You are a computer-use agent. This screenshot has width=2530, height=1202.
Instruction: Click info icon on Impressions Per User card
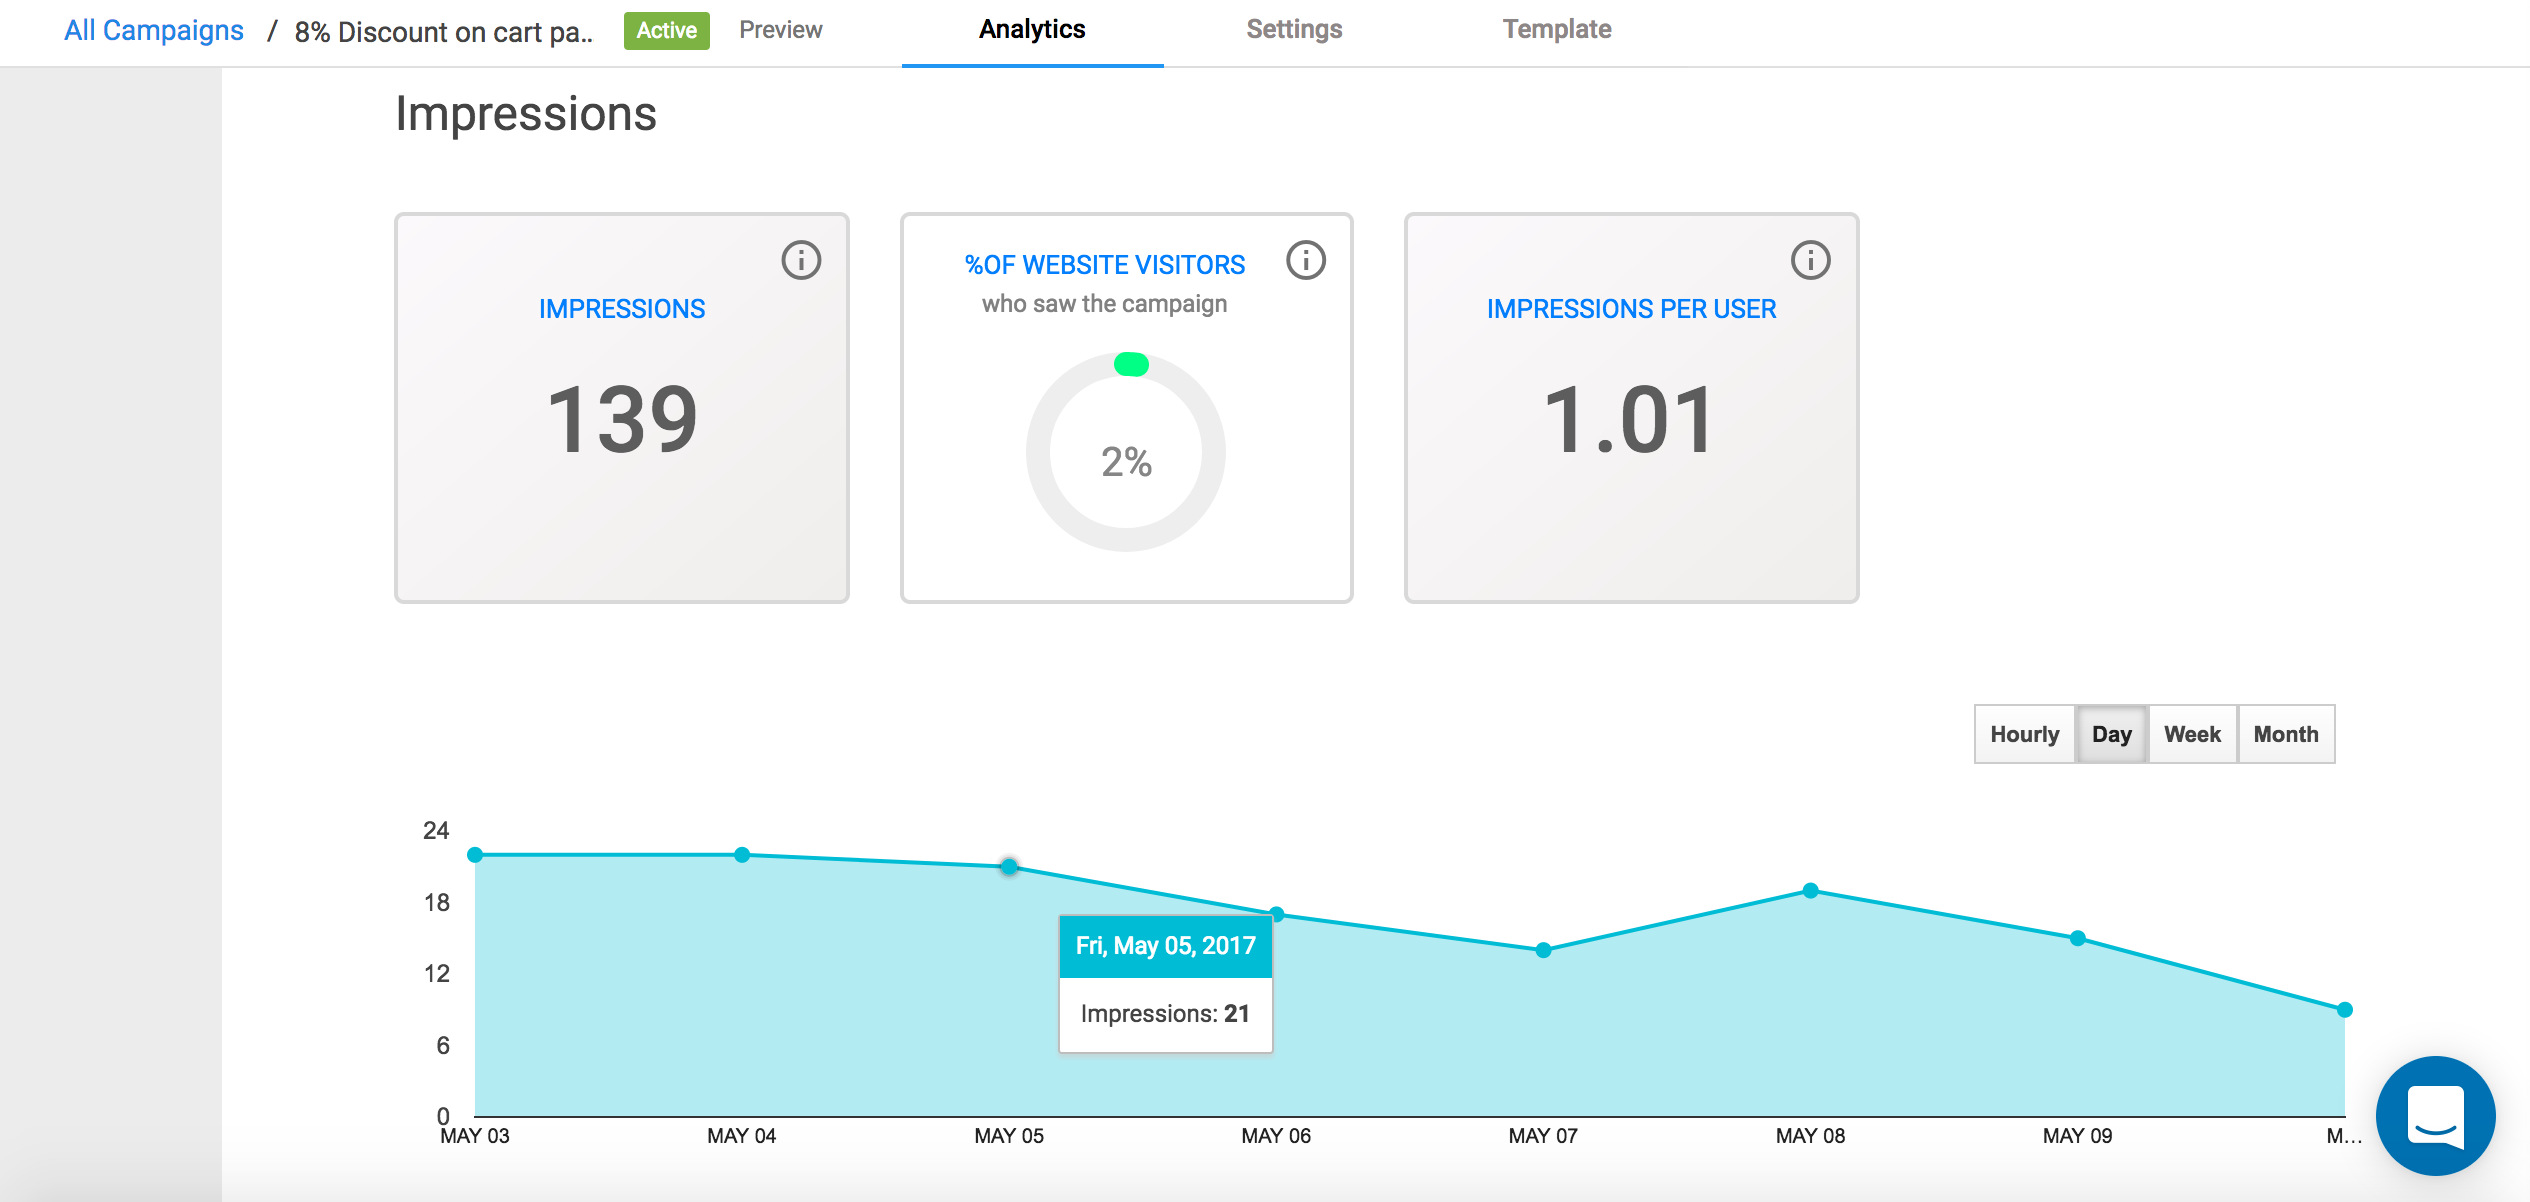(1810, 260)
